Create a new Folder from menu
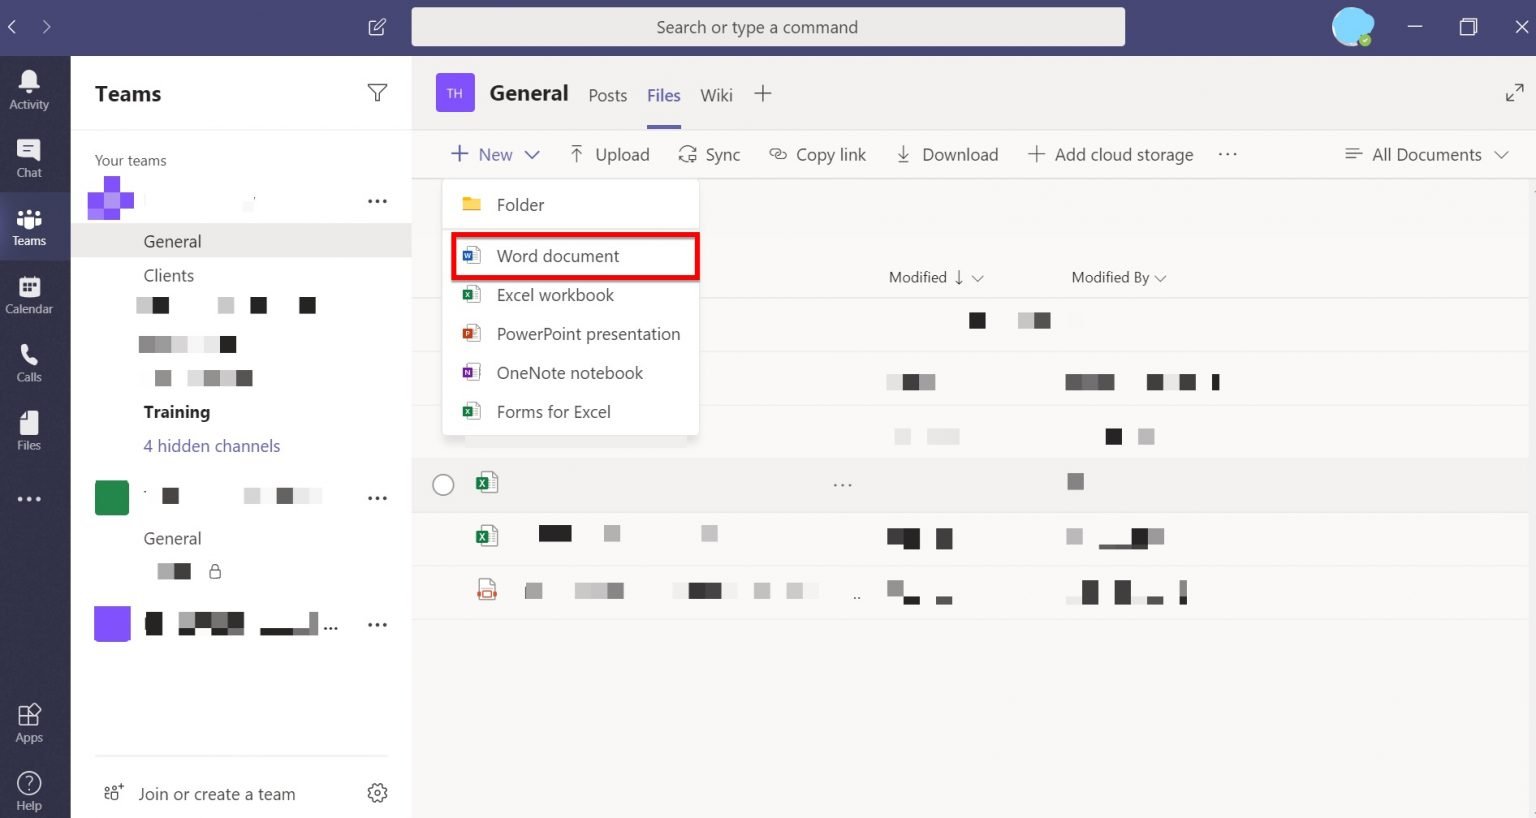The height and width of the screenshot is (818, 1536). [x=570, y=205]
